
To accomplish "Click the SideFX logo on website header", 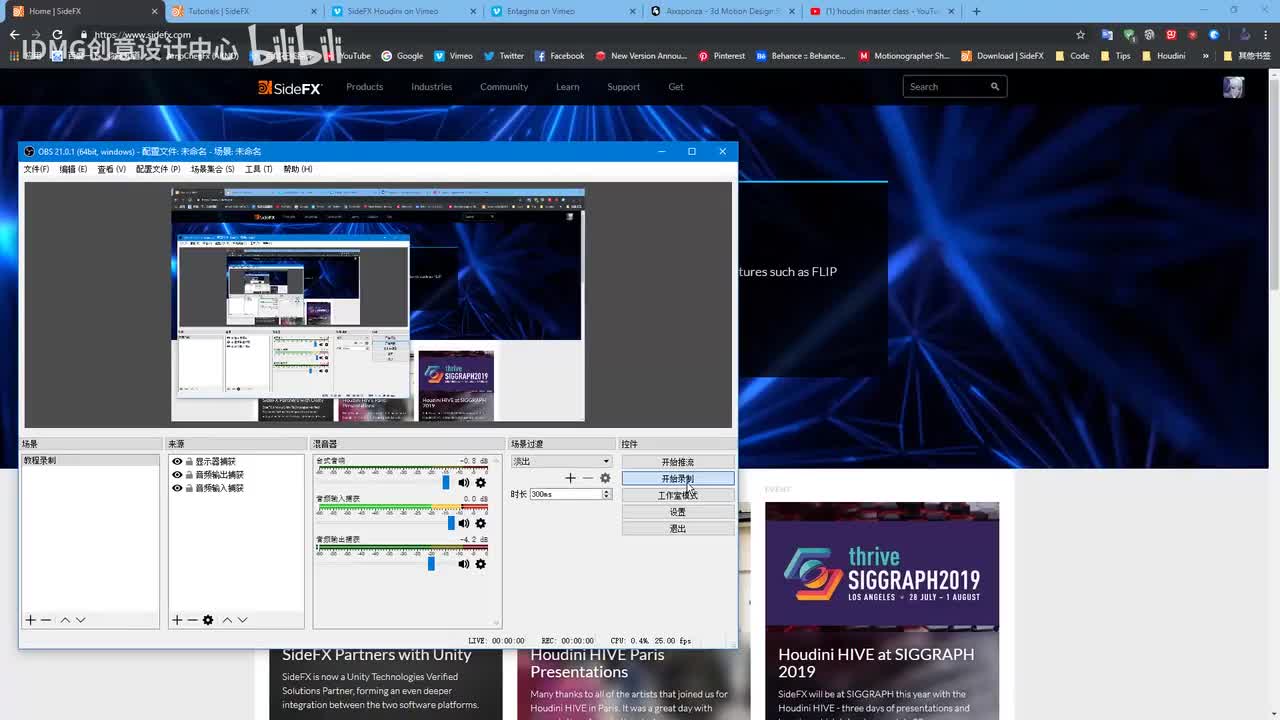I will tap(290, 88).
